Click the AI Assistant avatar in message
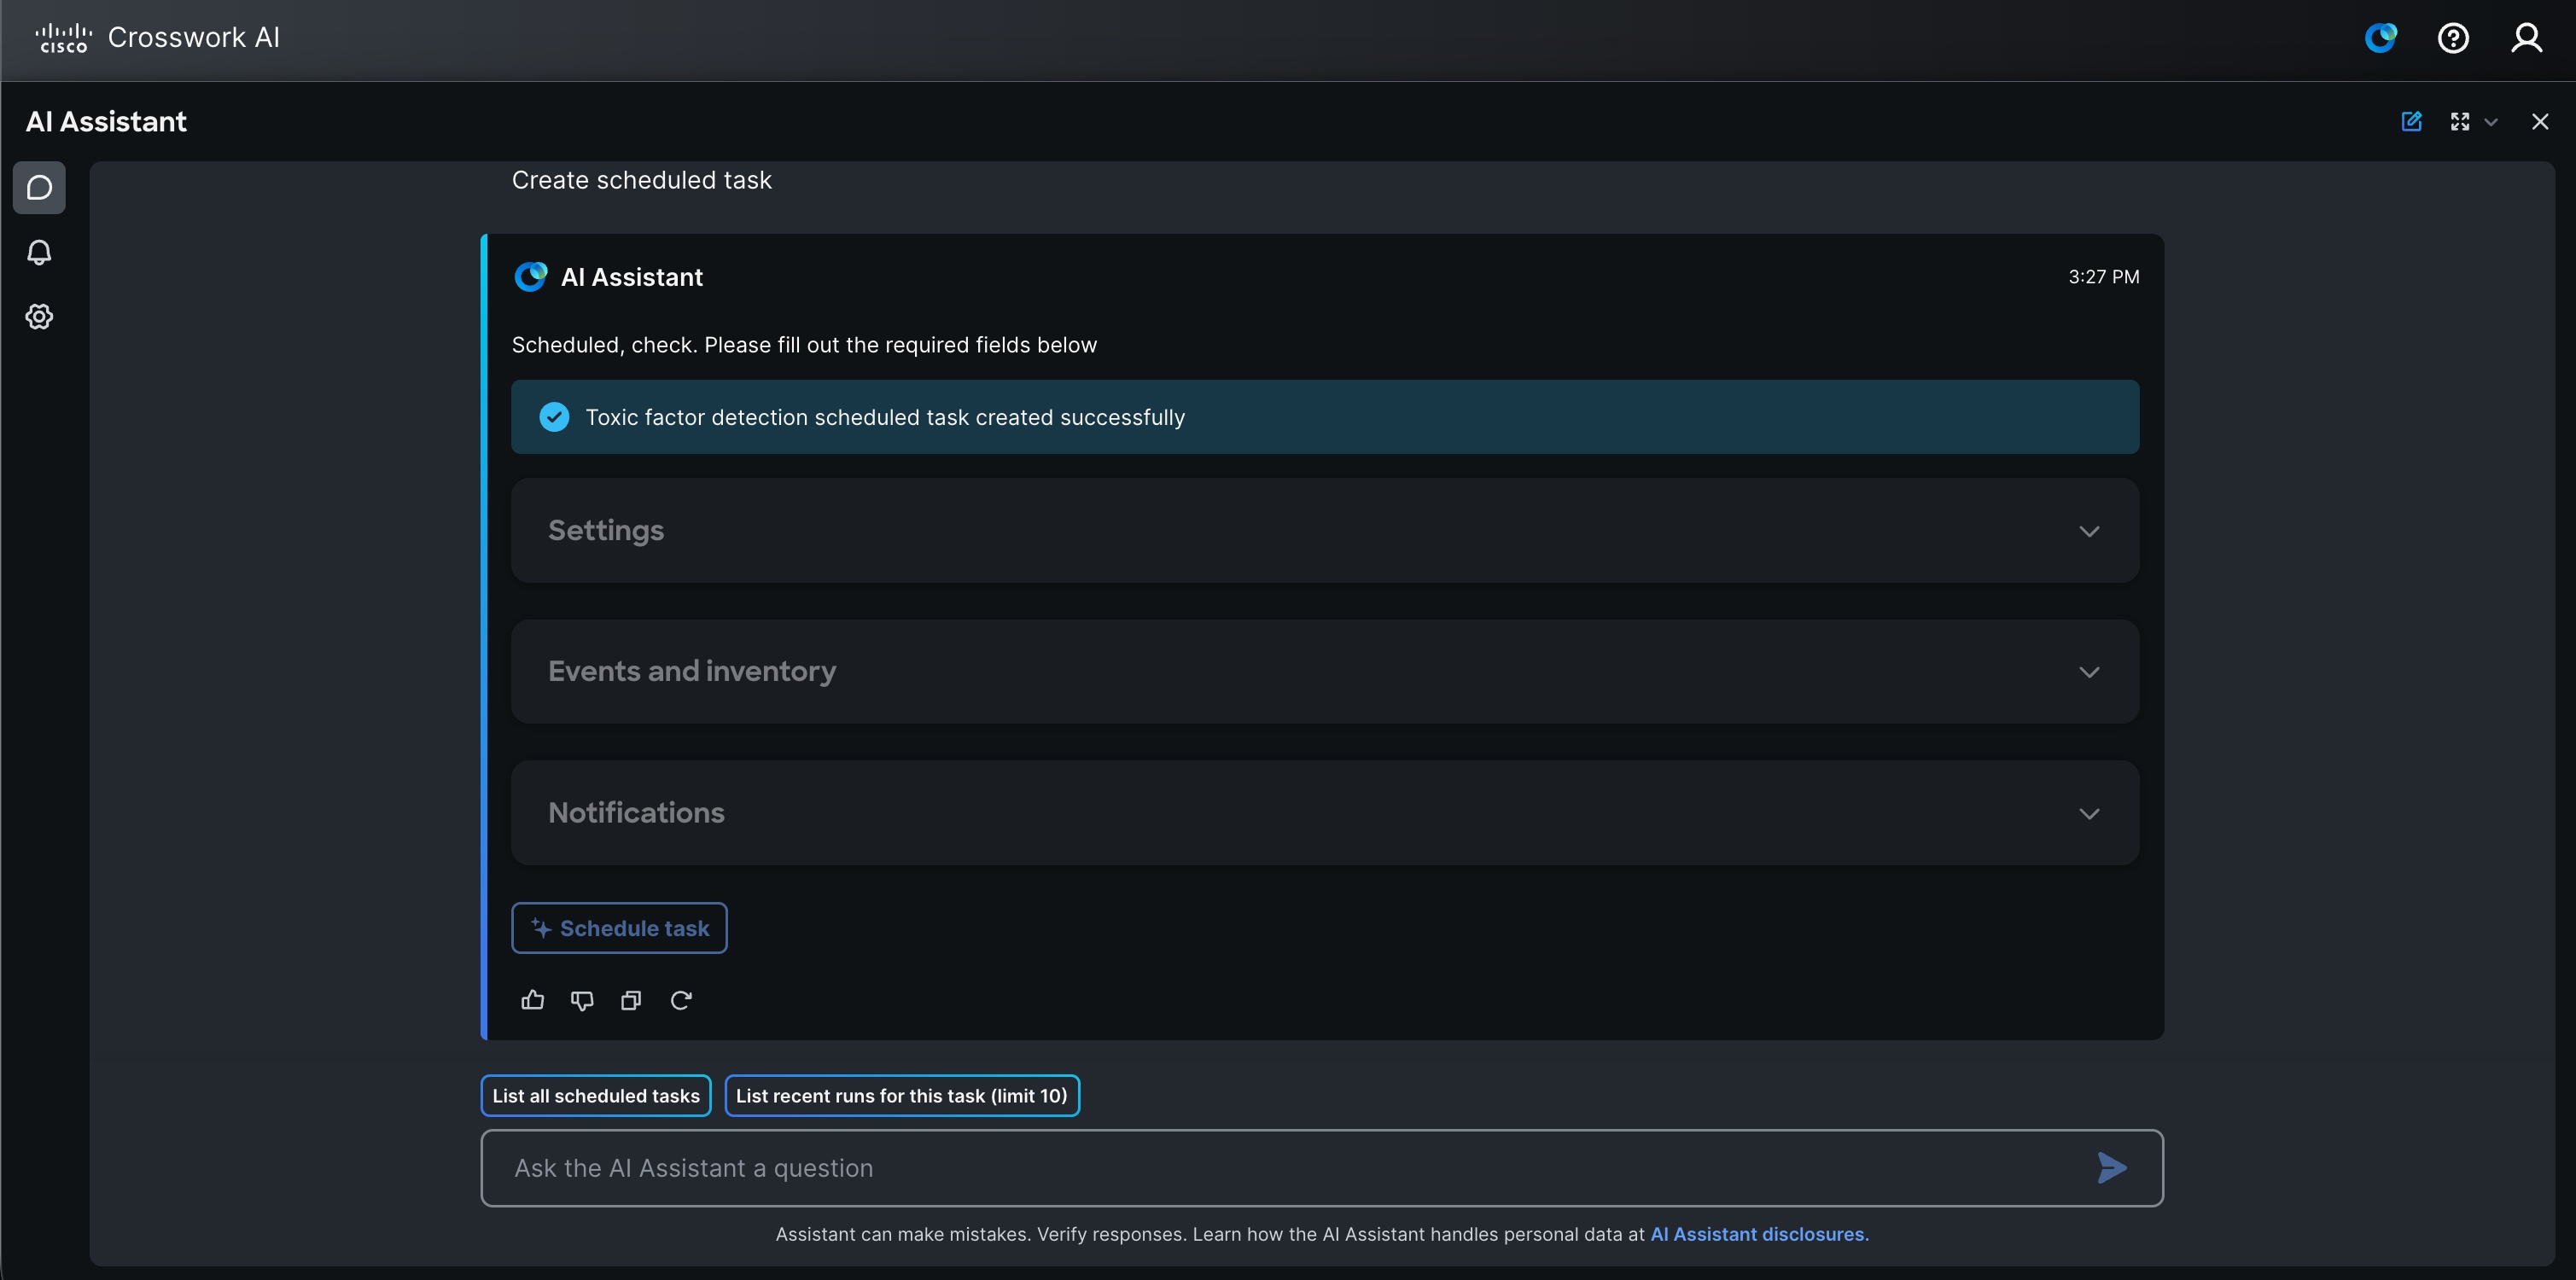2576x1280 pixels. [x=531, y=277]
